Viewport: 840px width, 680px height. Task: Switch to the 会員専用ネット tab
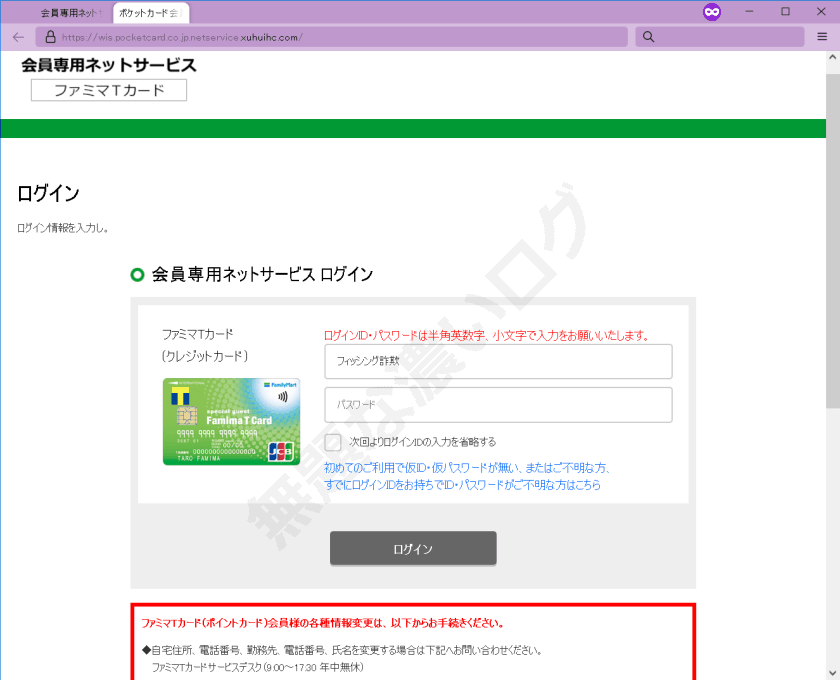pos(70,13)
